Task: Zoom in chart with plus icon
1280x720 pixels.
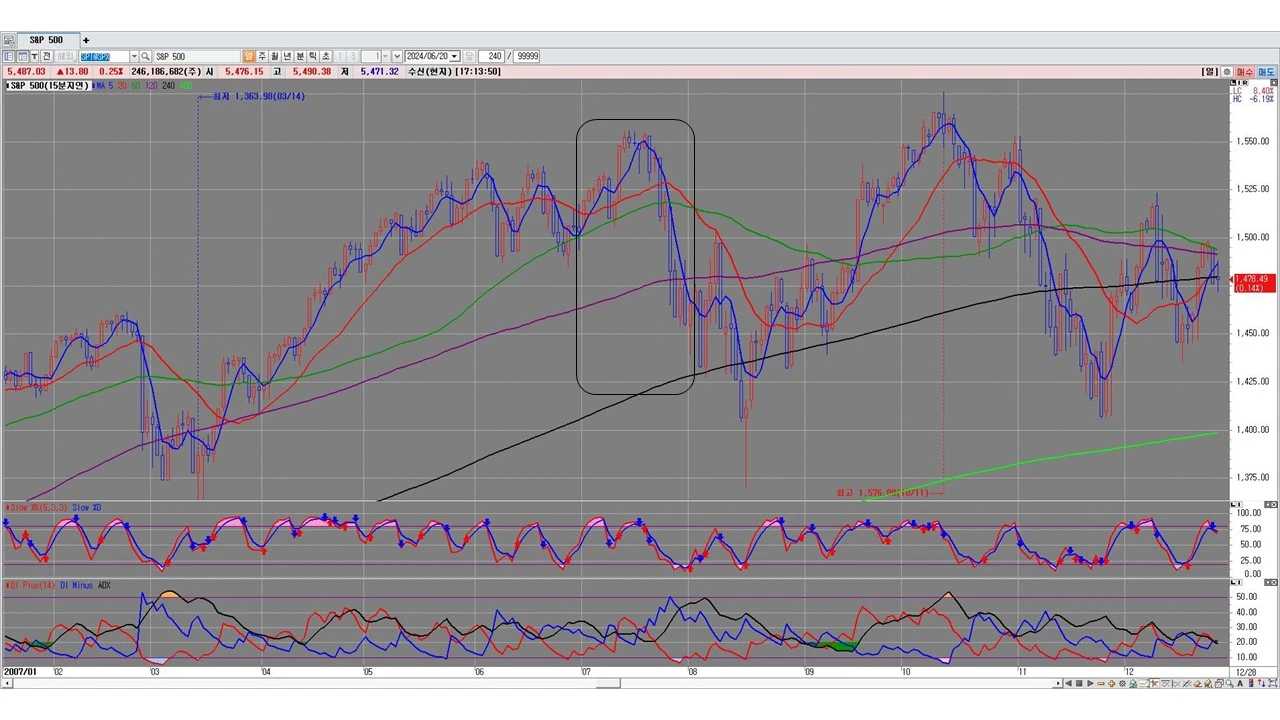Action: (1113, 684)
